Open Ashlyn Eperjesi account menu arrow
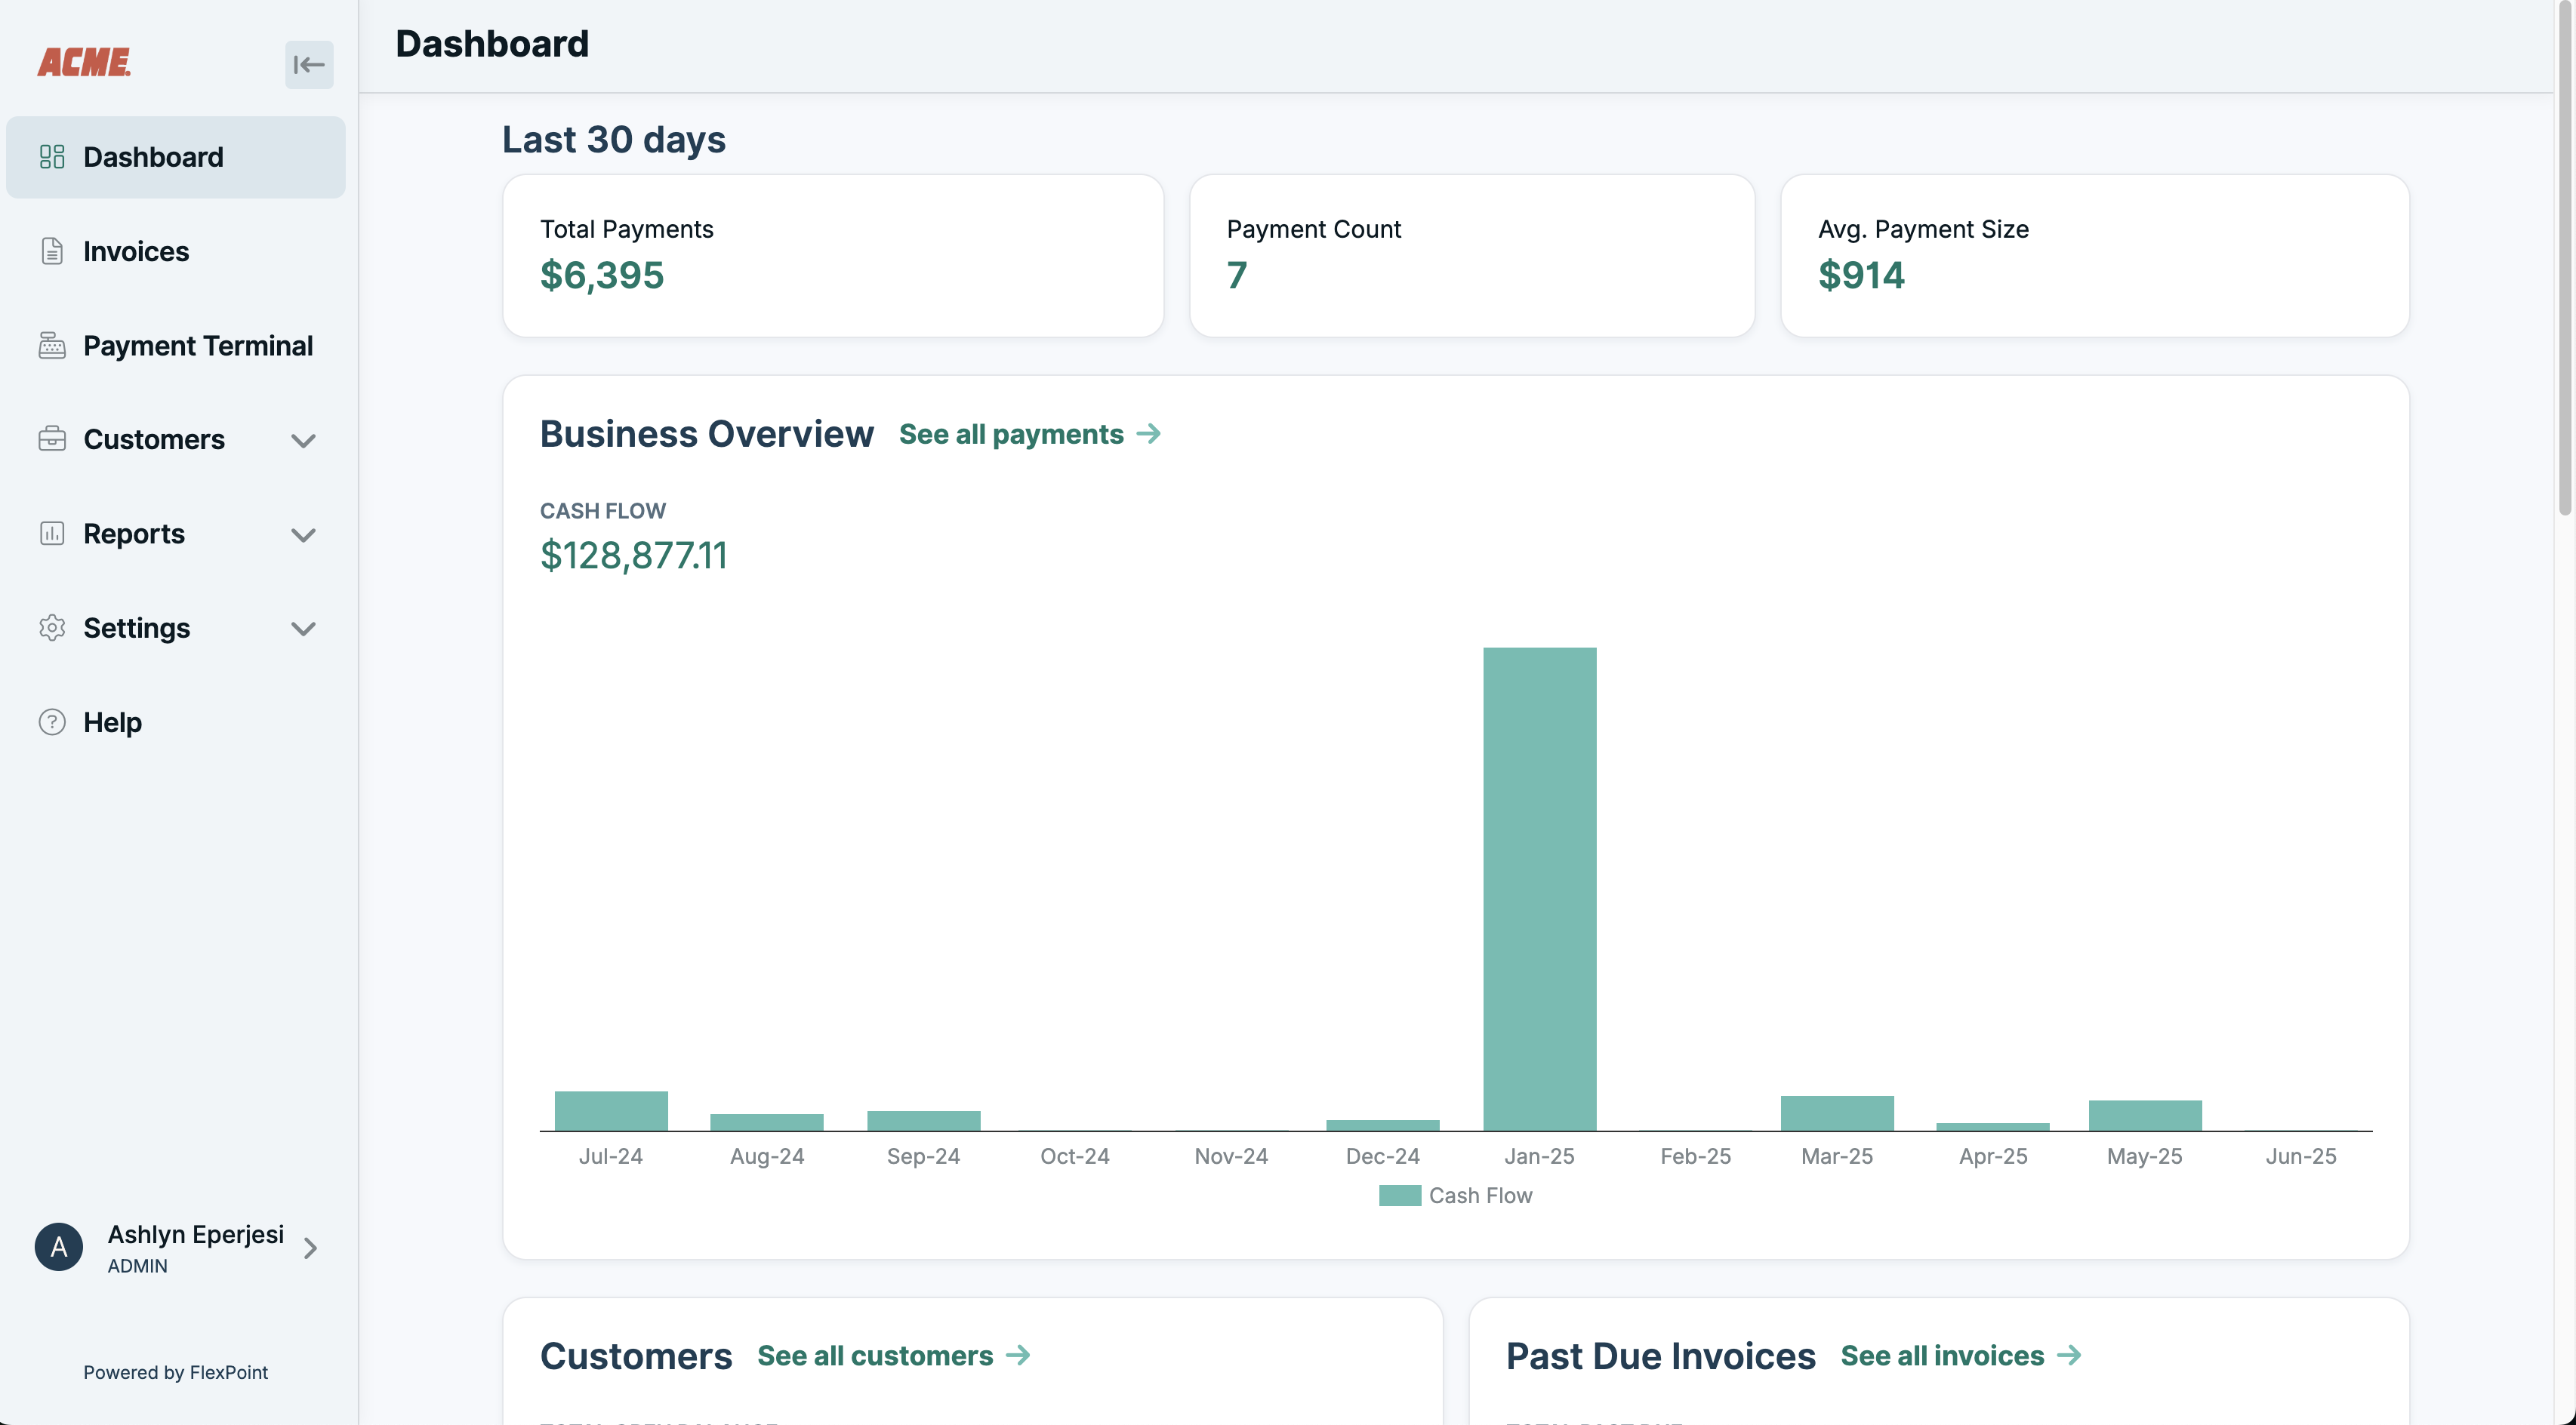This screenshot has height=1425, width=2576. pyautogui.click(x=310, y=1248)
